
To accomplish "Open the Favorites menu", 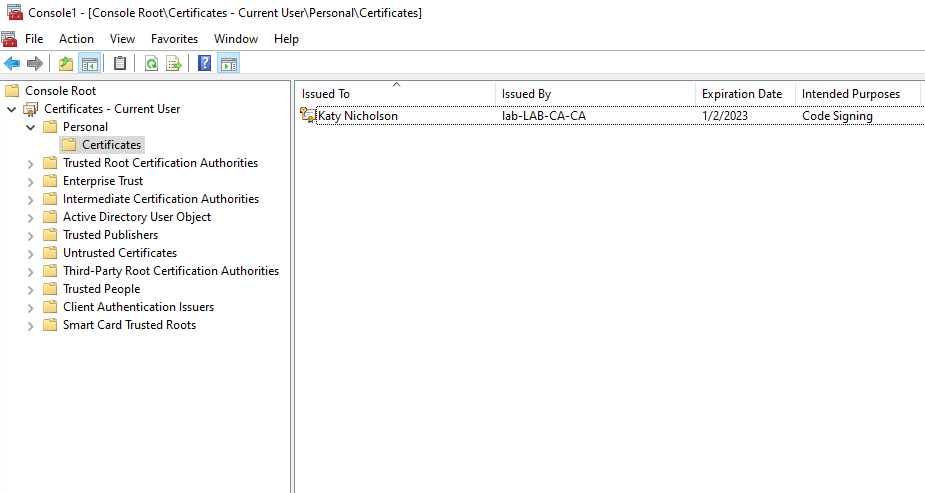I will (174, 39).
